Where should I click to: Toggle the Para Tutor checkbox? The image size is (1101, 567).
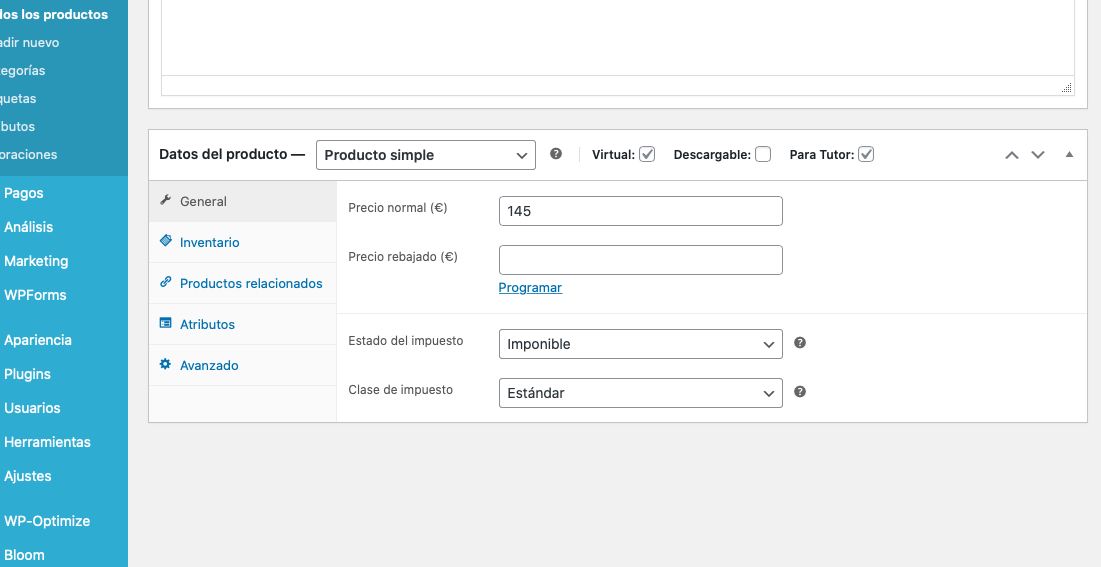pos(866,154)
